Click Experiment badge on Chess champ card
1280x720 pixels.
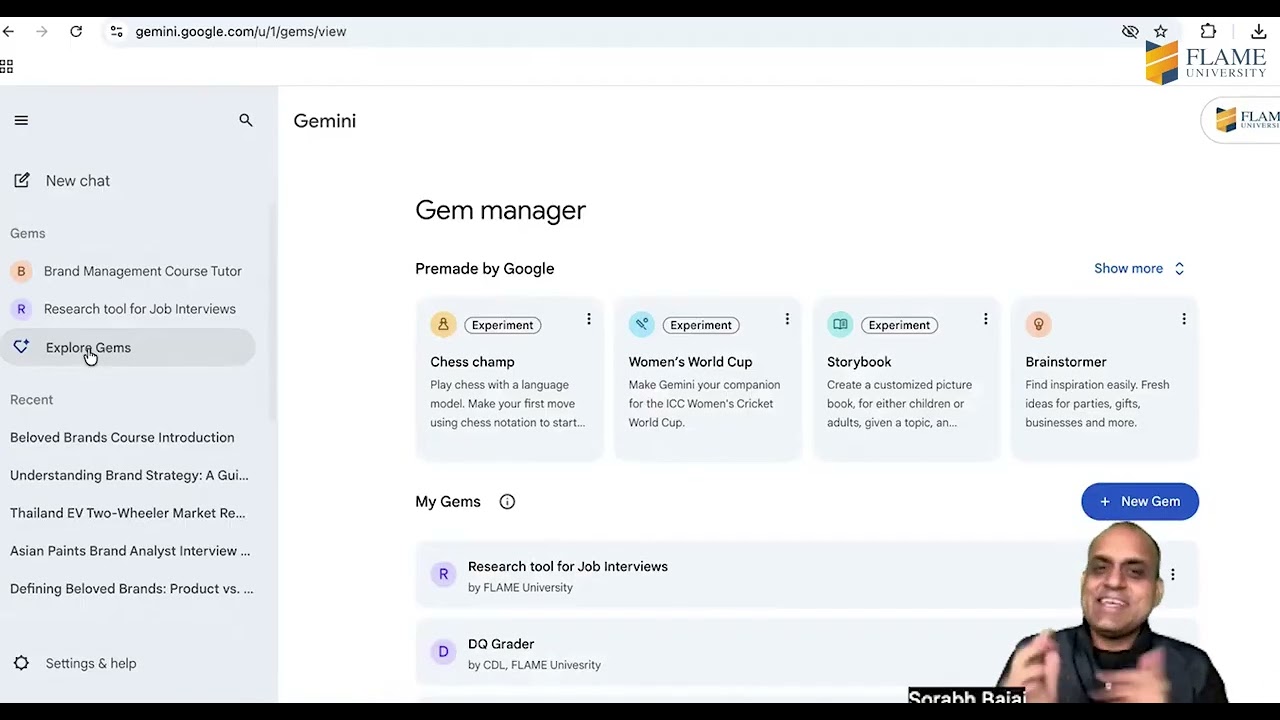point(503,325)
